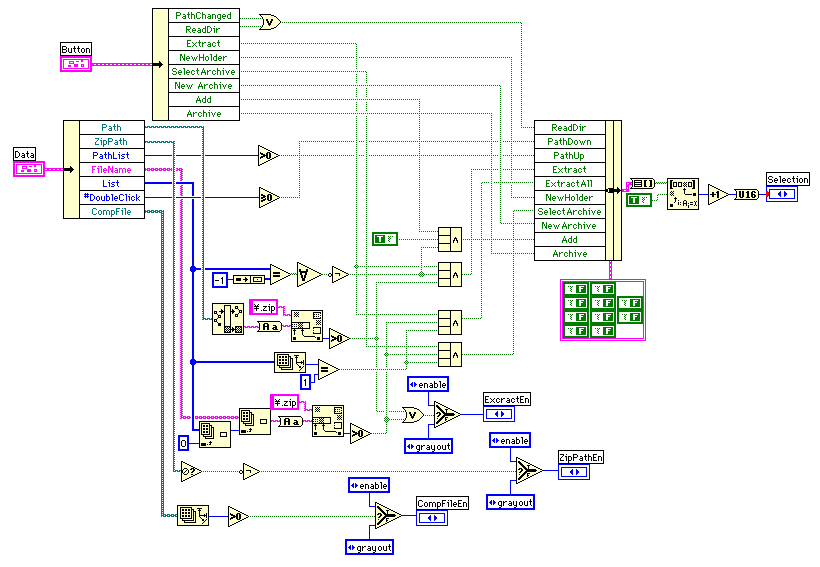The width and height of the screenshot is (820, 567).
Task: Open grayout enum constant below CompFileEn selector
Action: point(369,547)
